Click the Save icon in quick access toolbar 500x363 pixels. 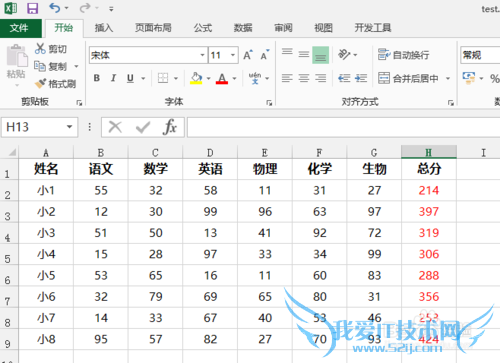[32, 8]
